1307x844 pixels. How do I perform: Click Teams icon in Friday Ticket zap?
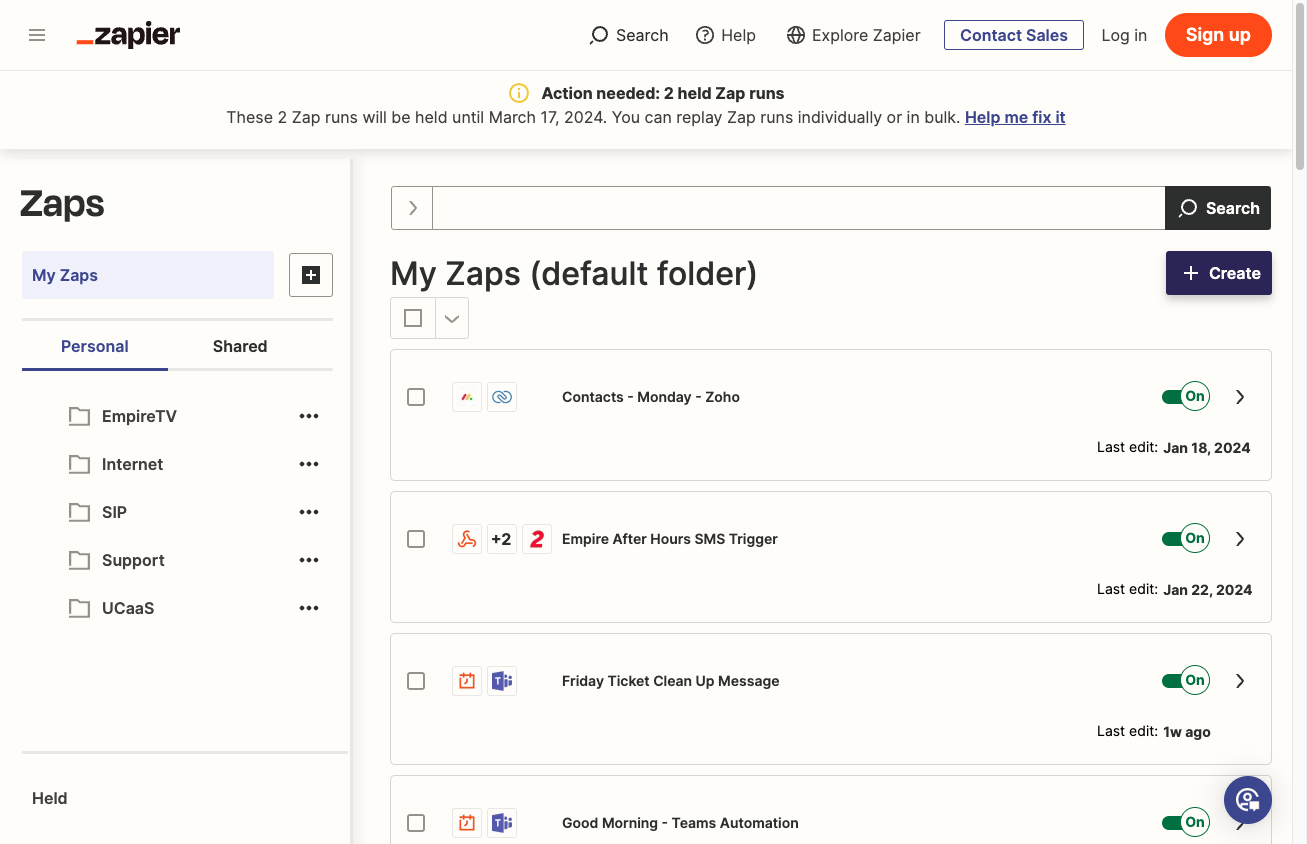502,681
